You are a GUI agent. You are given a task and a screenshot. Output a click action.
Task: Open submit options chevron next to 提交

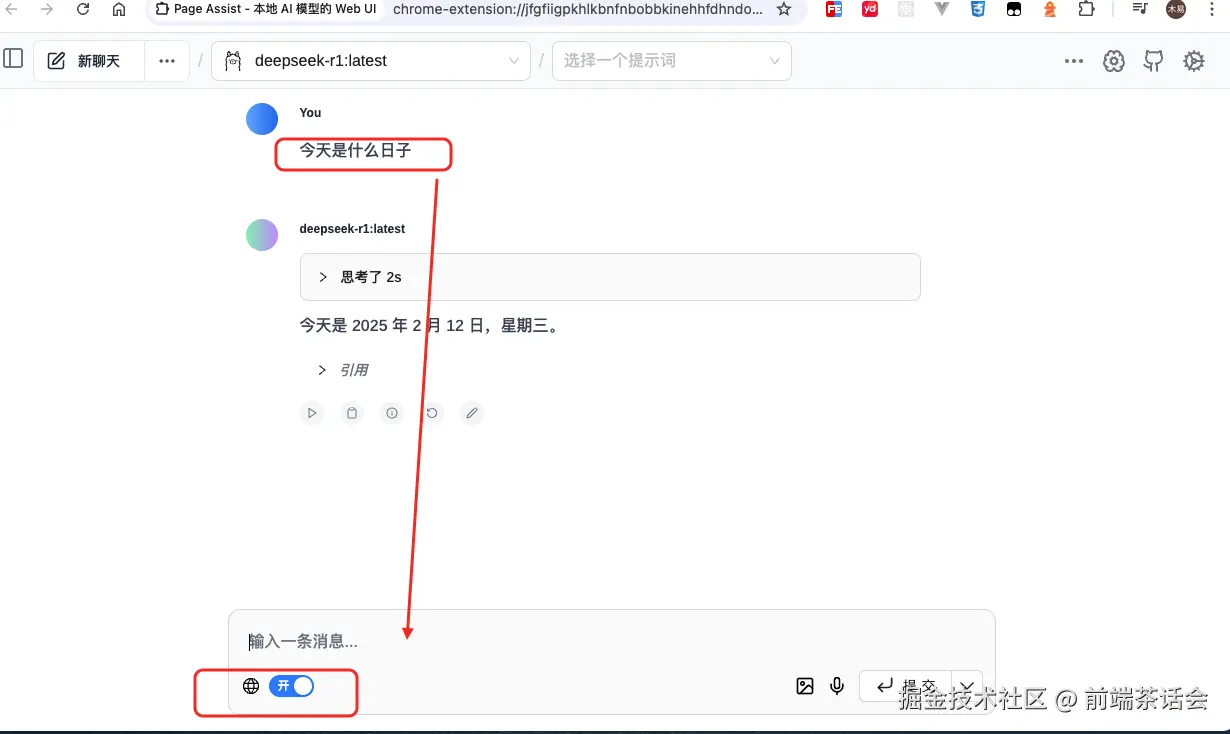click(967, 686)
